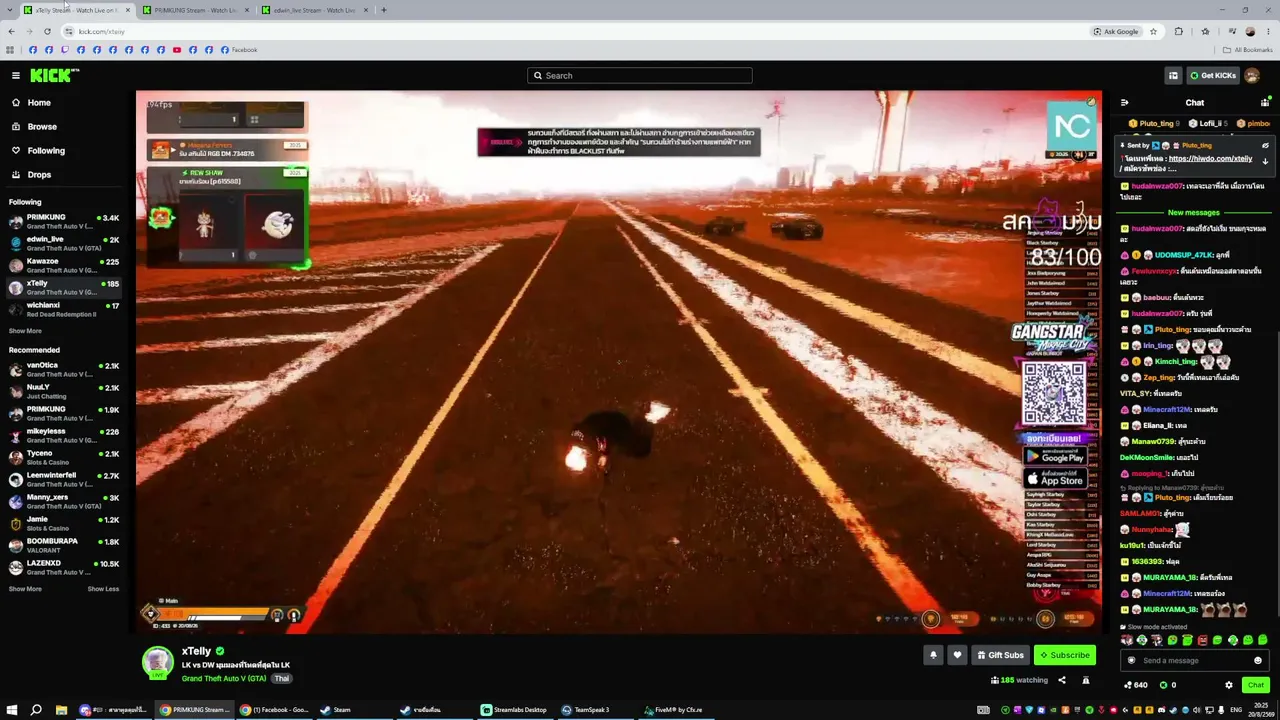Expand Recommended list with Show More

[x=25, y=589]
